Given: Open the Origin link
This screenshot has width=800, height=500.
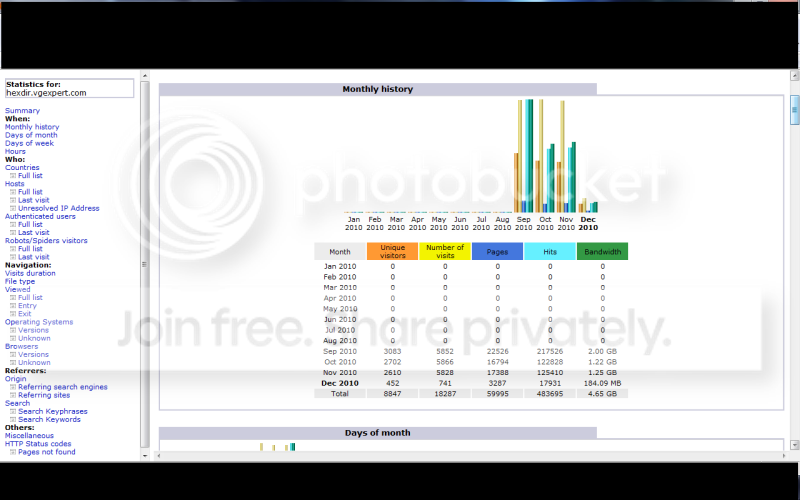Looking at the screenshot, I should coord(15,379).
